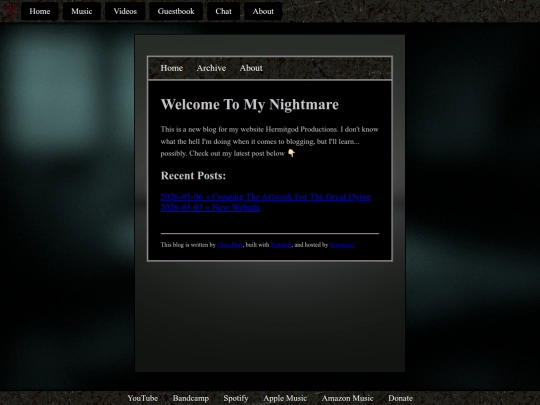
Task: Open the Spotify link in bottom bar
Action: (236, 398)
